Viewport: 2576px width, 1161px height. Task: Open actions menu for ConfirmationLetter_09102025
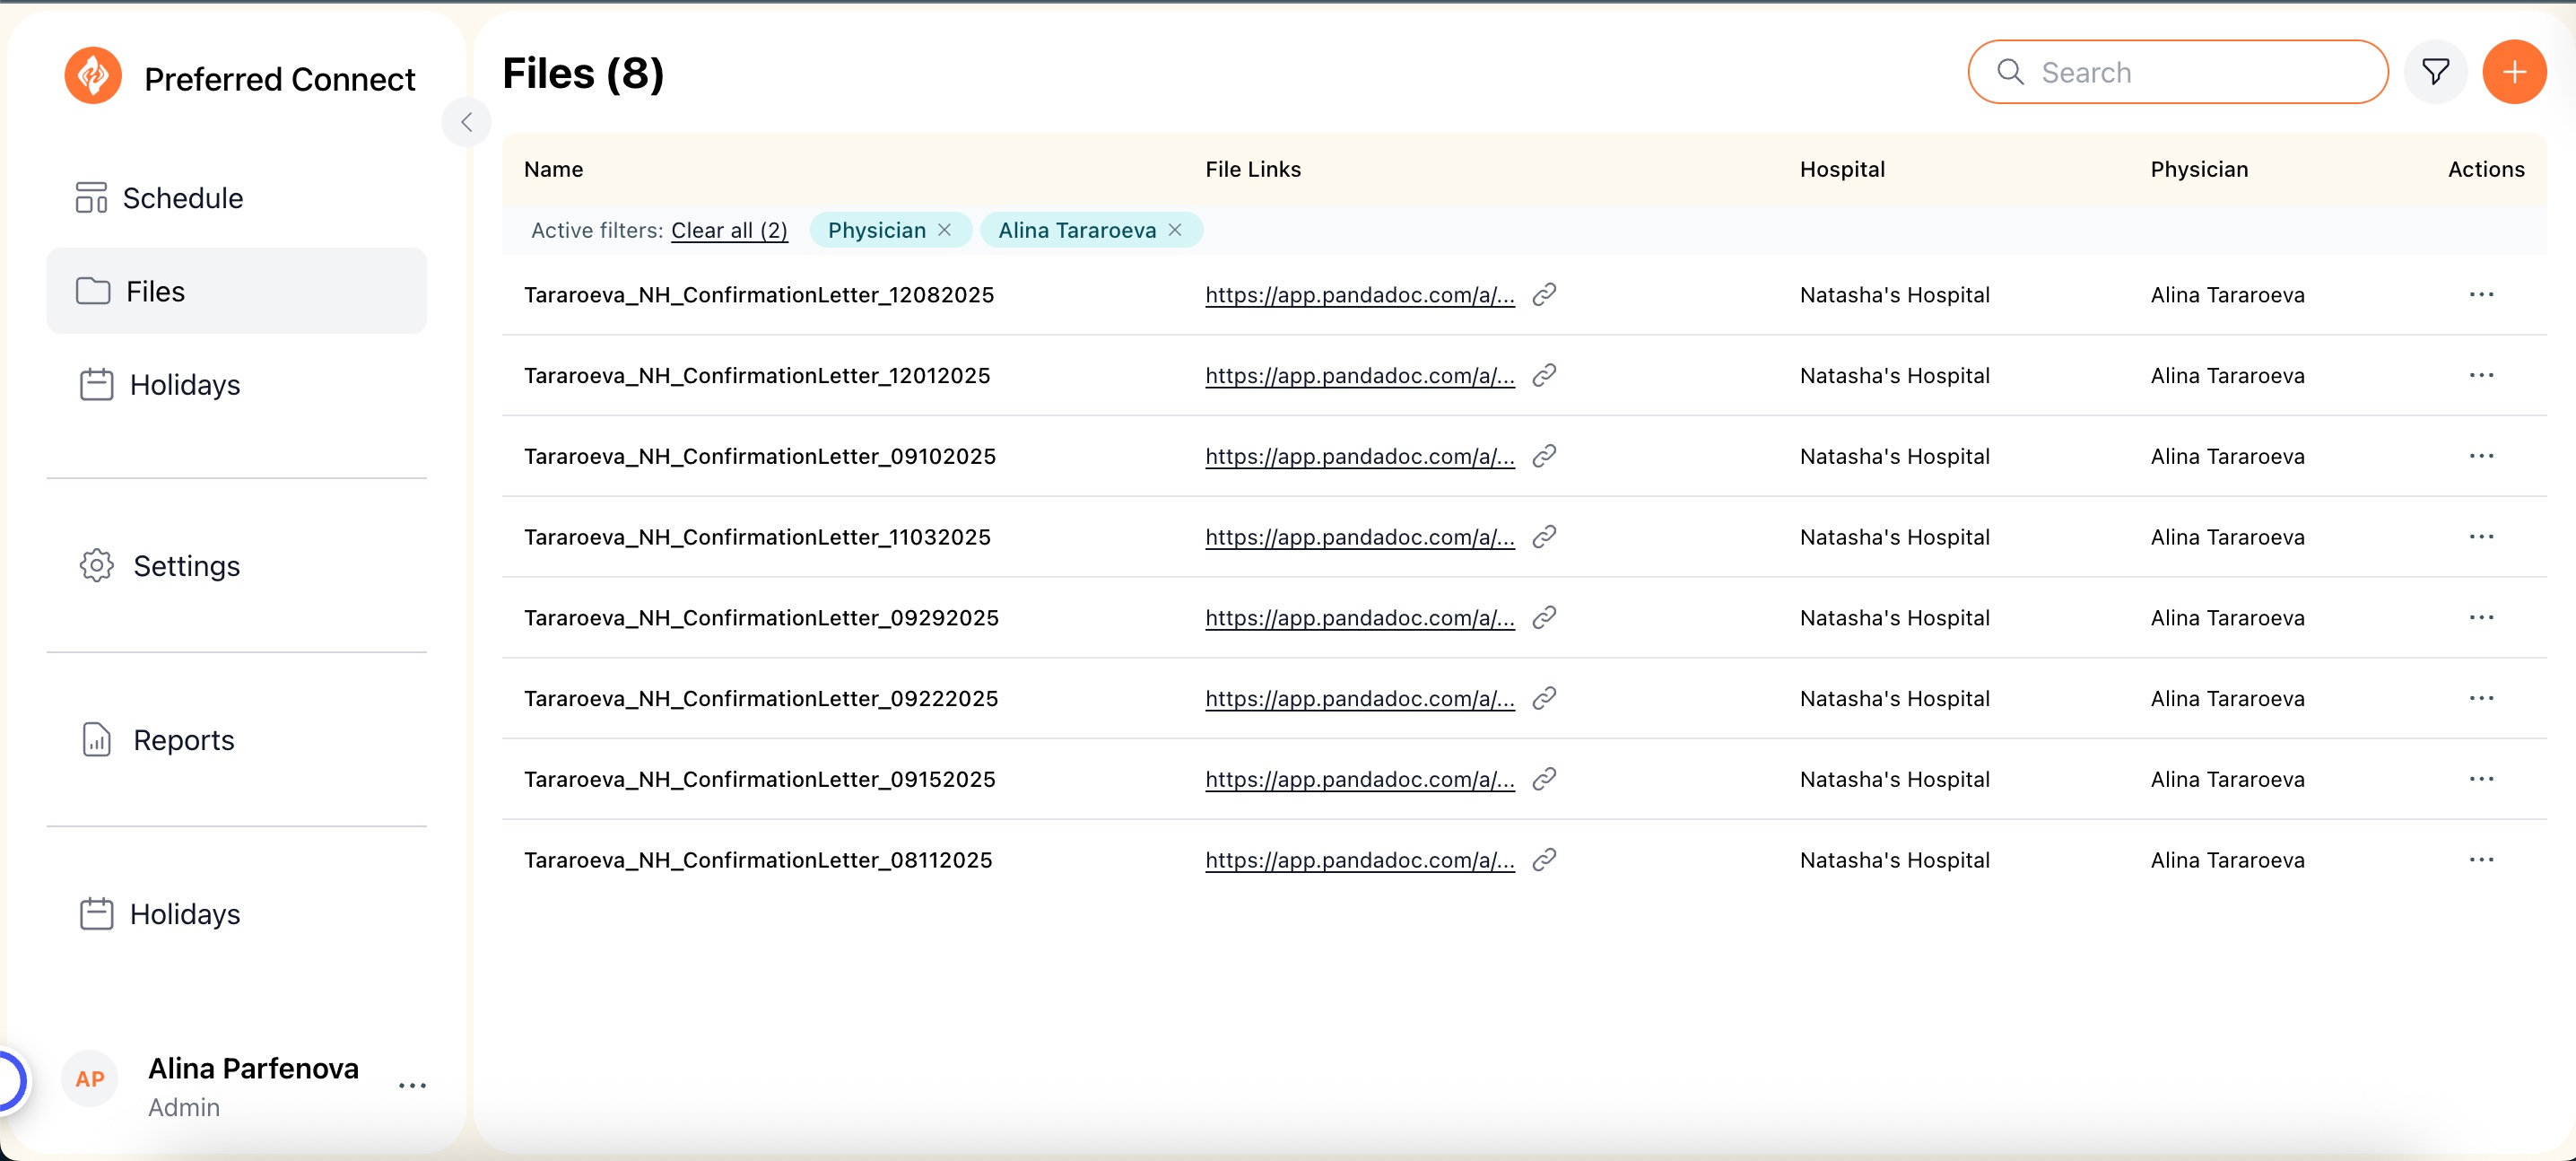[x=2481, y=456]
